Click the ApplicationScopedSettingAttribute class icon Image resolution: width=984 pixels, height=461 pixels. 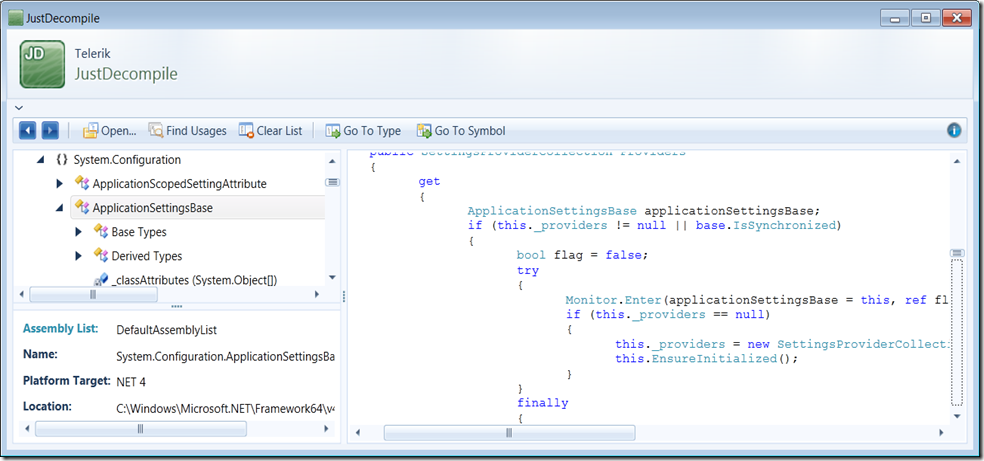tap(82, 183)
